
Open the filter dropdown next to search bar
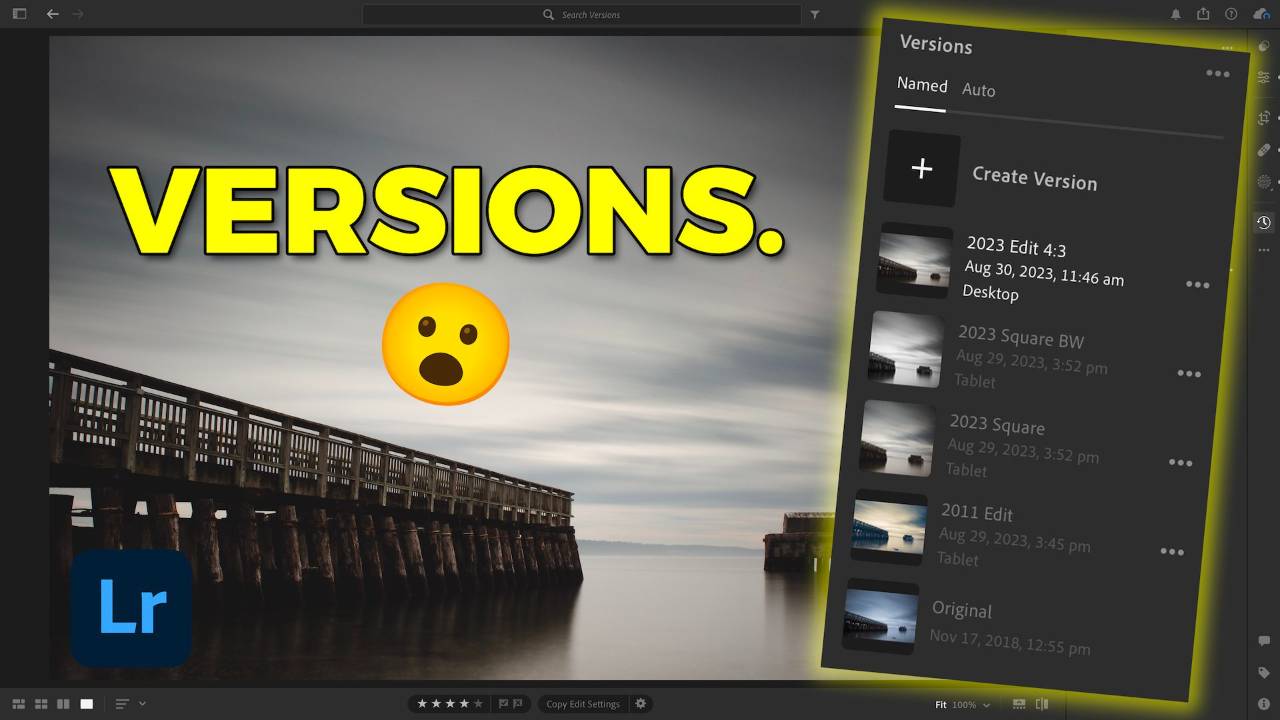coord(816,14)
